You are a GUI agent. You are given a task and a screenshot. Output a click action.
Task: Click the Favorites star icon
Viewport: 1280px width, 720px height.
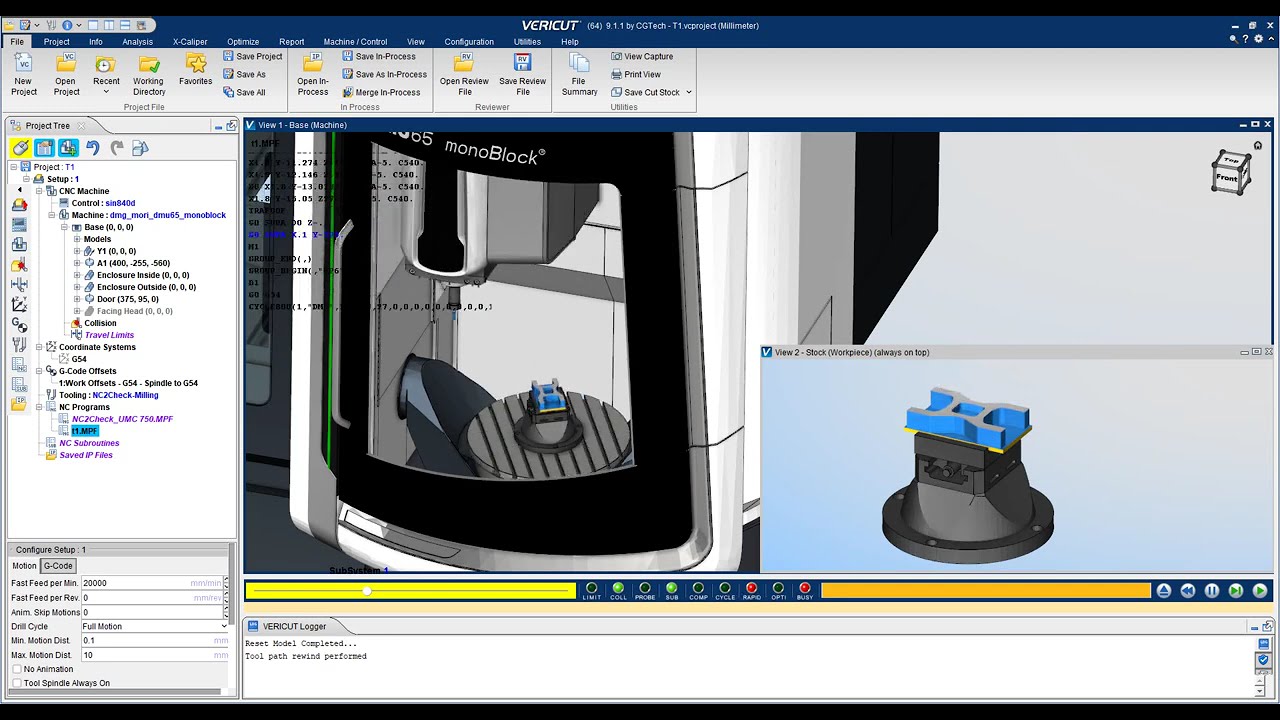coord(195,65)
